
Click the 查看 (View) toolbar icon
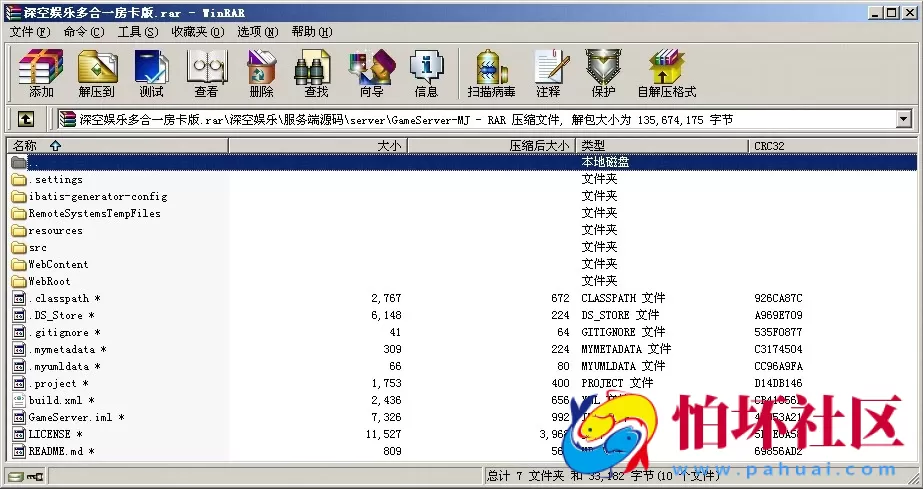point(206,73)
